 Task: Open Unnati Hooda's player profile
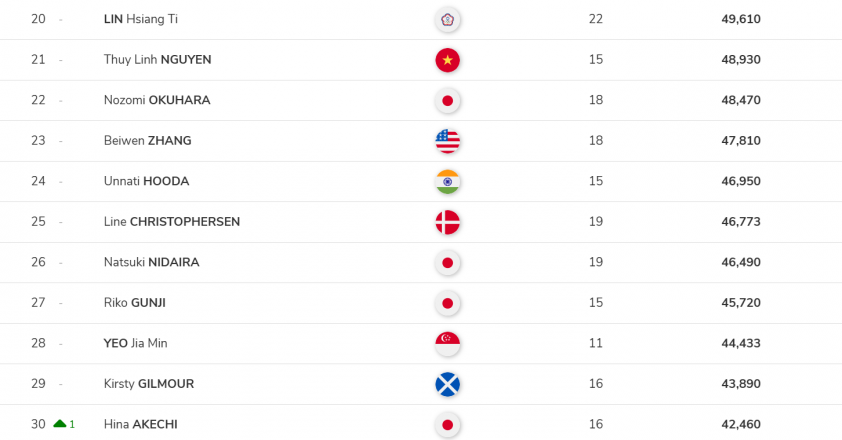[x=146, y=181]
